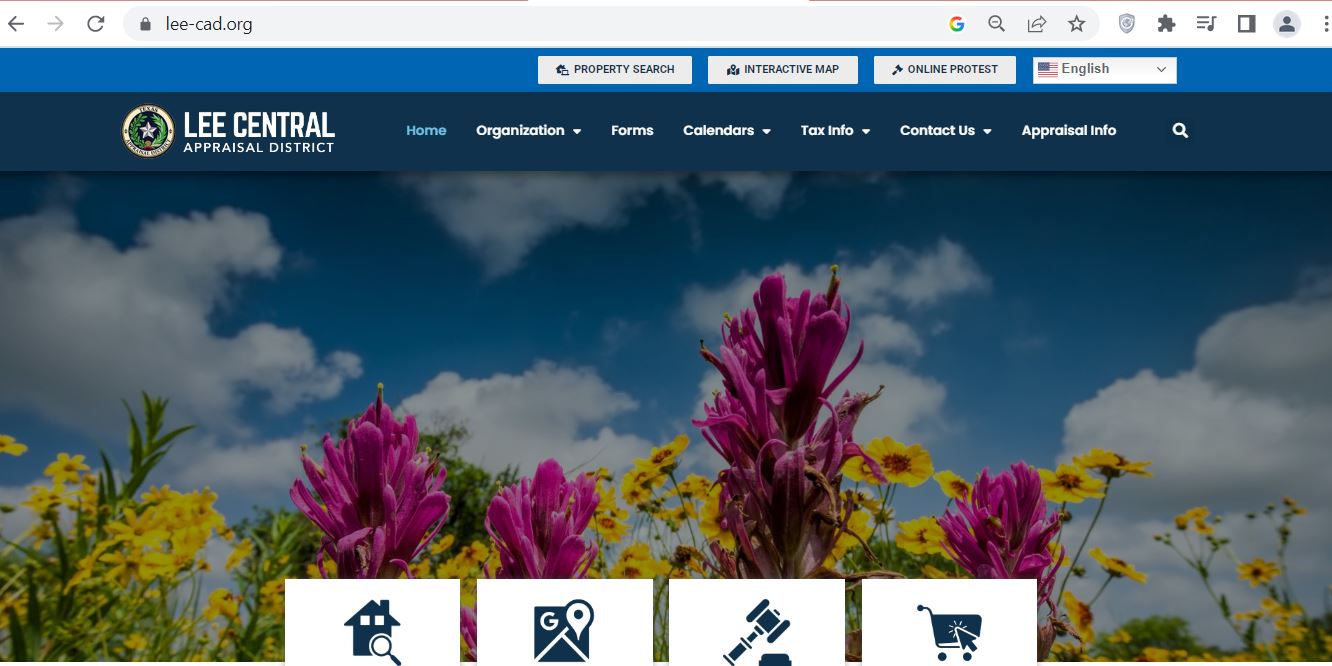This screenshot has width=1332, height=666.
Task: Click the Online Protest button
Action: 945,70
